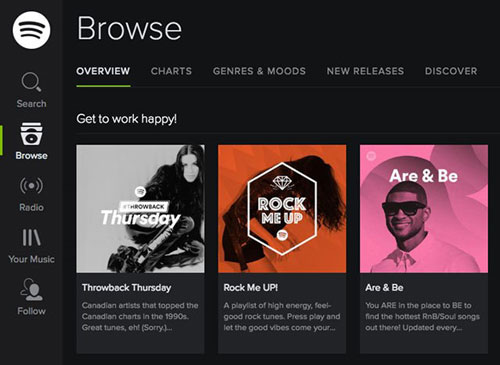Open the Discover tab
Viewport: 500px width, 365px height.
[451, 71]
